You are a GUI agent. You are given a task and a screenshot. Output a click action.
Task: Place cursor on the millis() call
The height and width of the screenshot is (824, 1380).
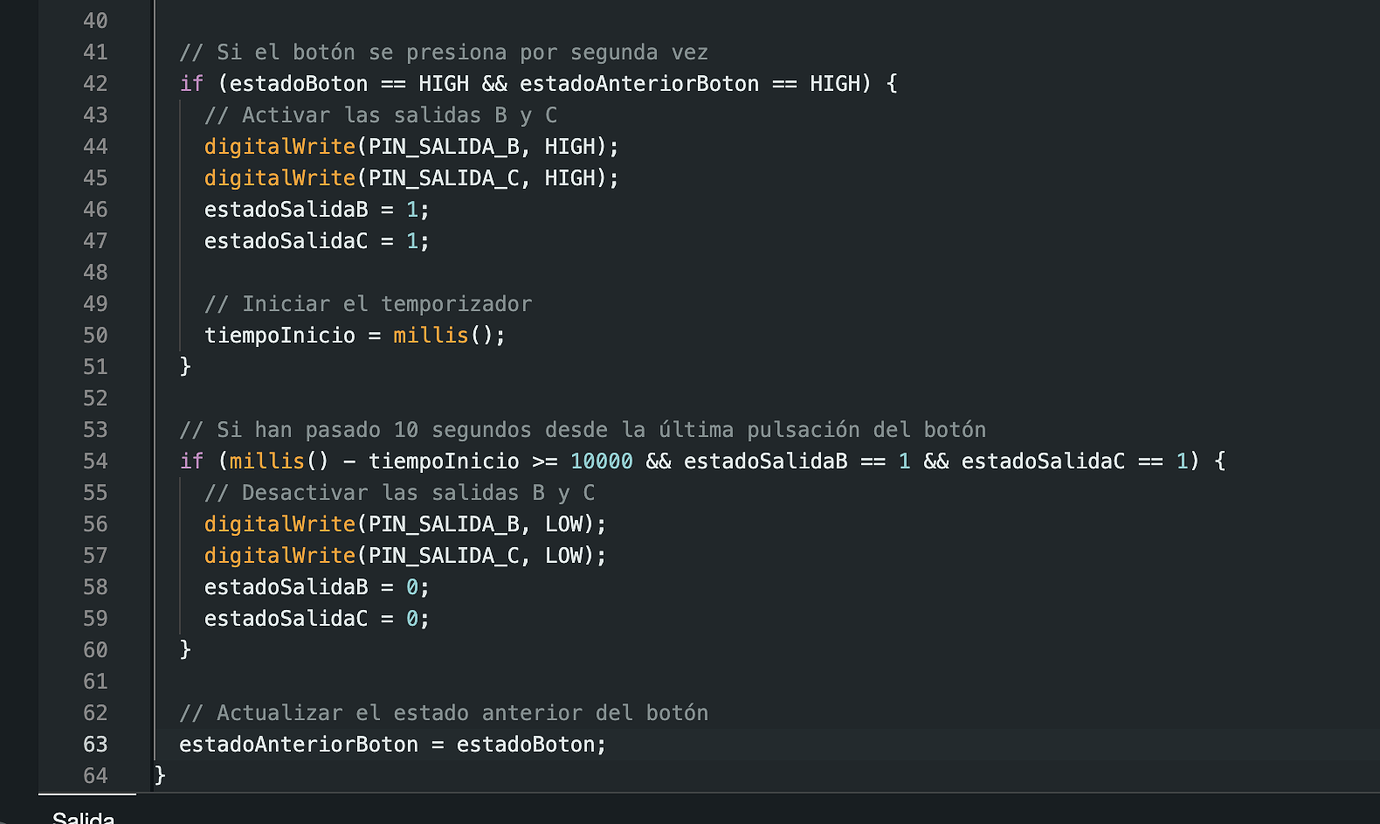(x=431, y=335)
